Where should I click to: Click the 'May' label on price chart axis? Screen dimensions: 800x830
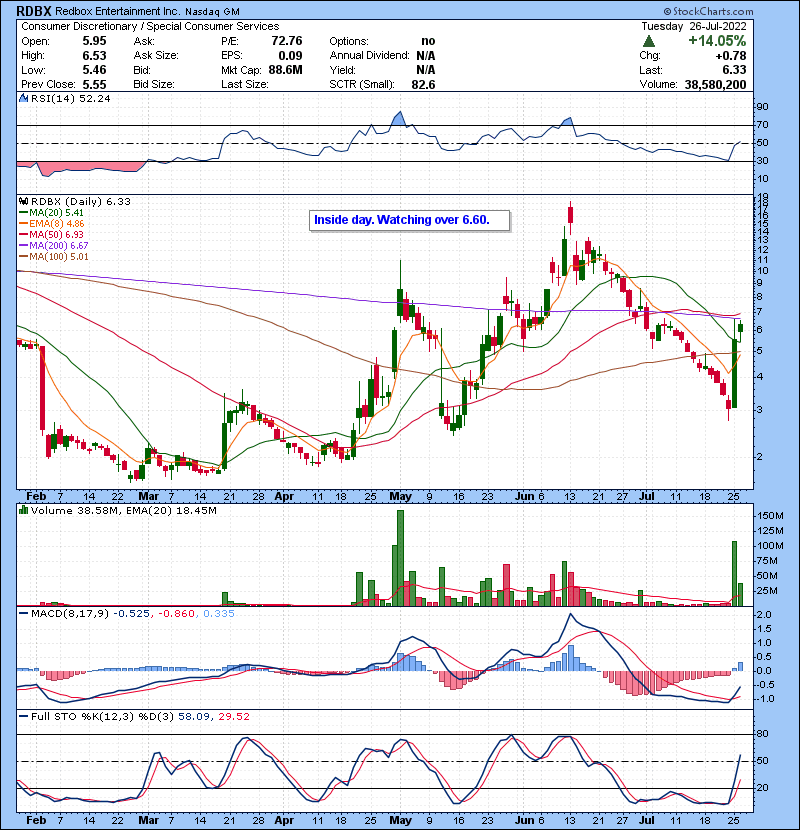pyautogui.click(x=400, y=497)
